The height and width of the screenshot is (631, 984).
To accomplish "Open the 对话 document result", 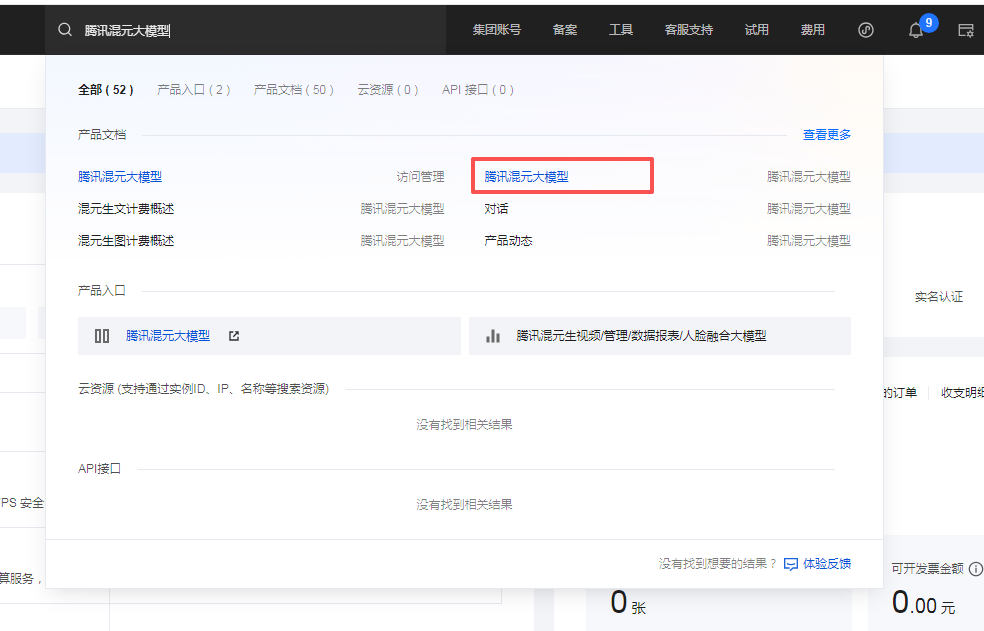I will [x=496, y=208].
